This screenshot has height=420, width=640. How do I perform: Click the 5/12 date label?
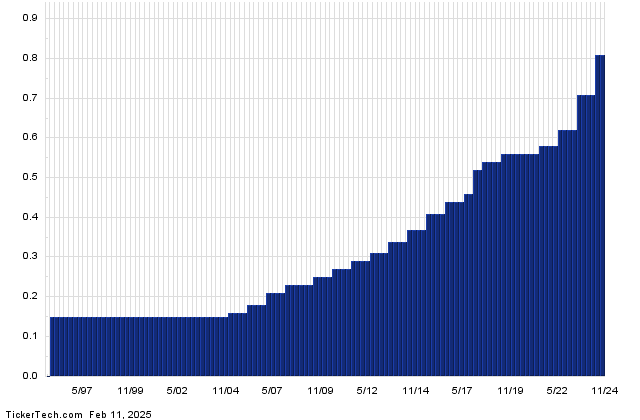pos(367,390)
